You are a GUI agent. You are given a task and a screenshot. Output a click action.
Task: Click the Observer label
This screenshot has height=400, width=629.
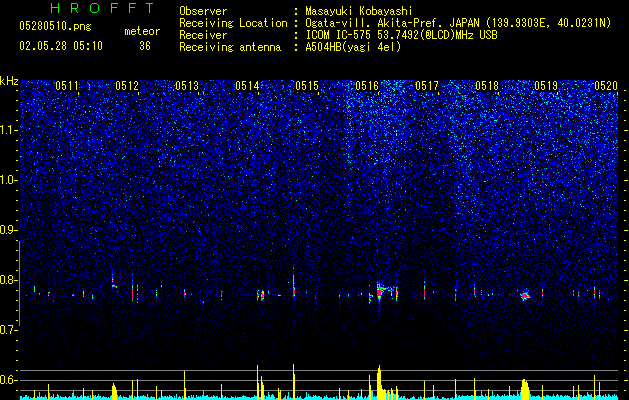click(203, 11)
